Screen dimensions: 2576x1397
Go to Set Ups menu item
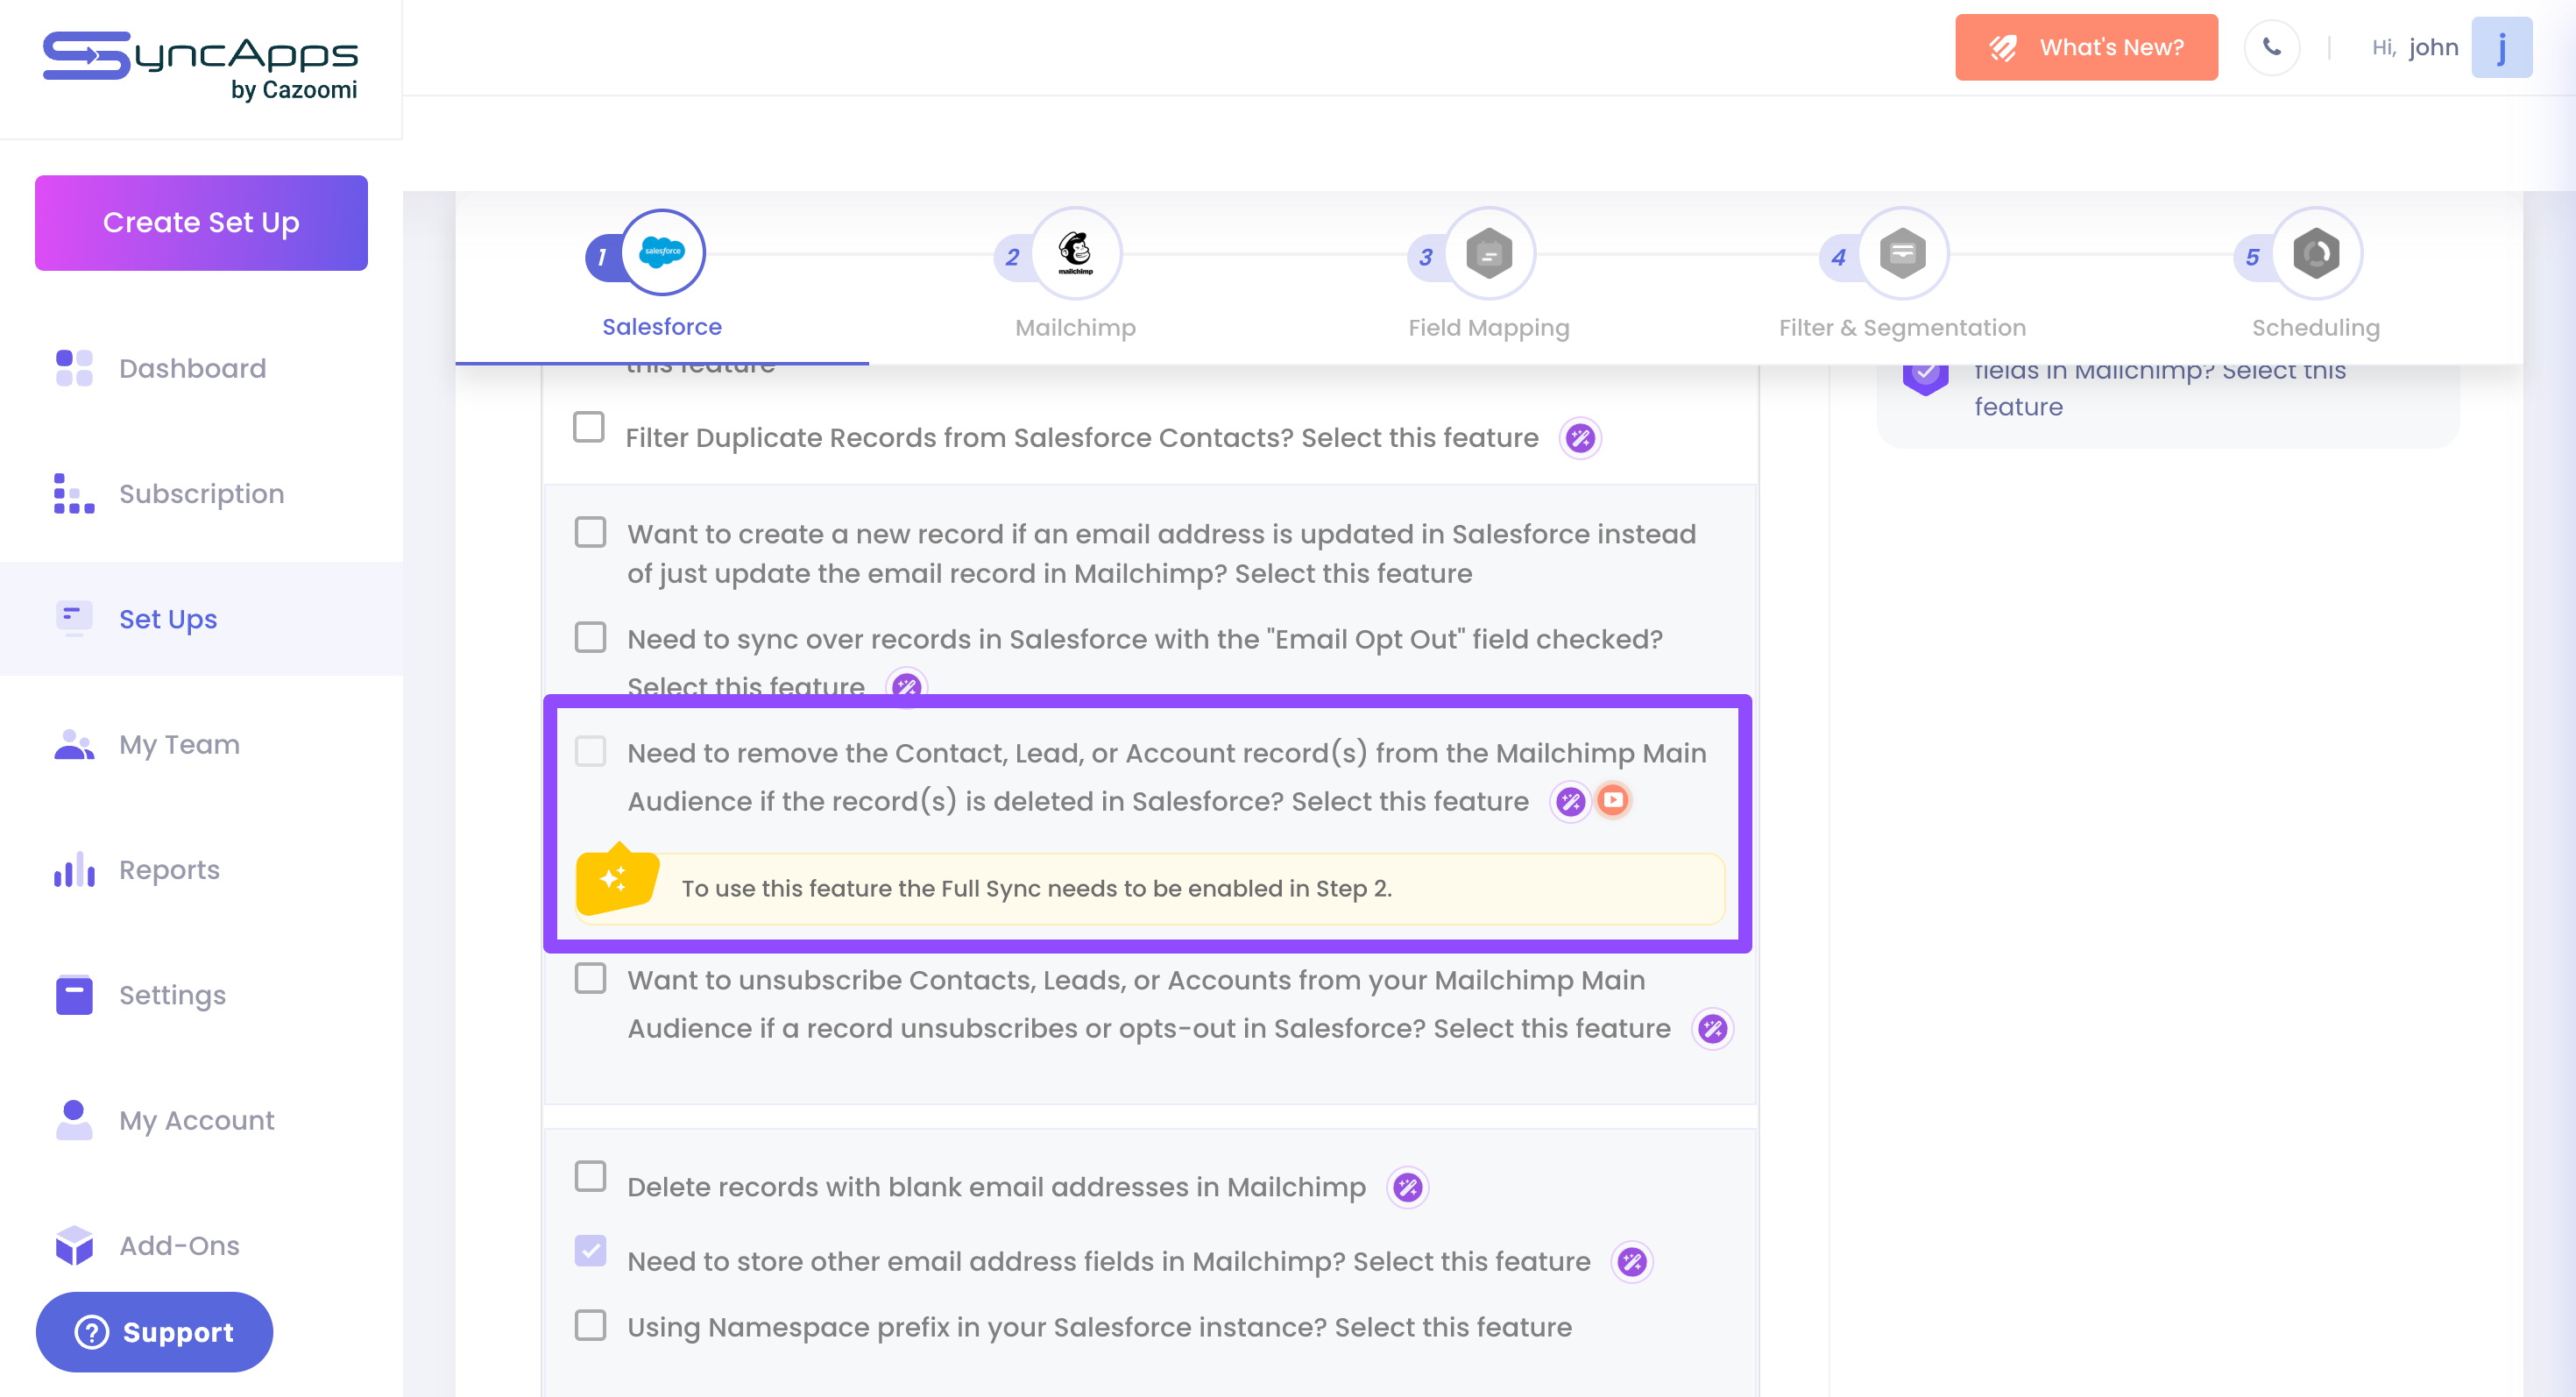click(168, 619)
